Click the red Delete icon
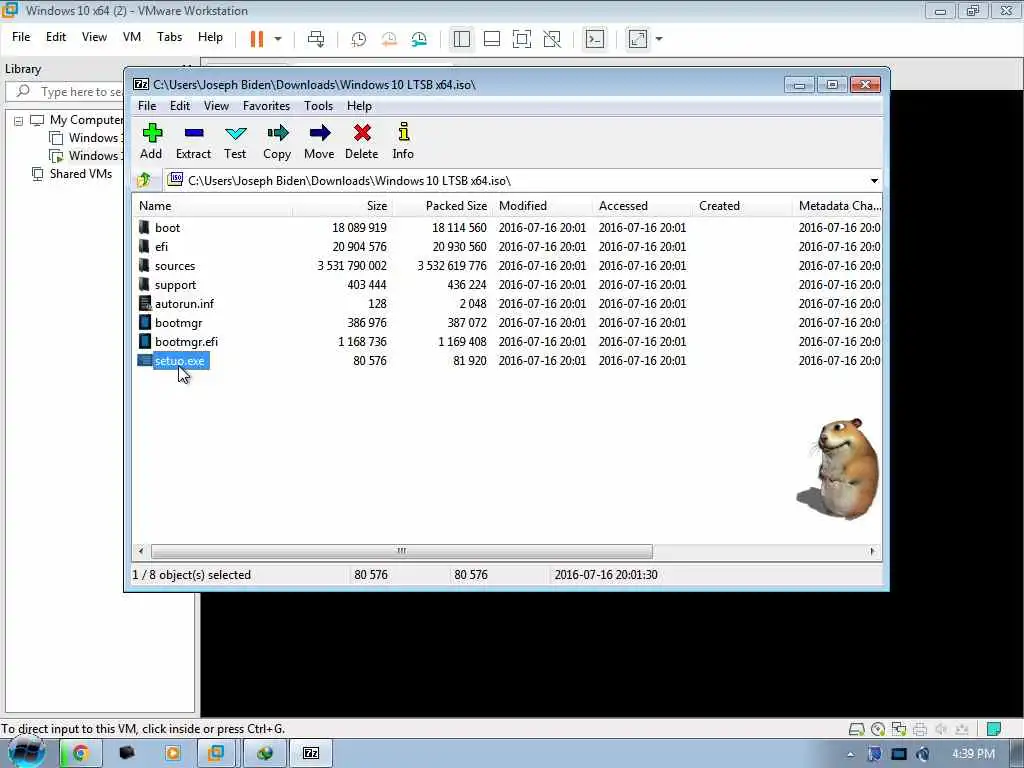Viewport: 1024px width, 768px height. click(362, 141)
